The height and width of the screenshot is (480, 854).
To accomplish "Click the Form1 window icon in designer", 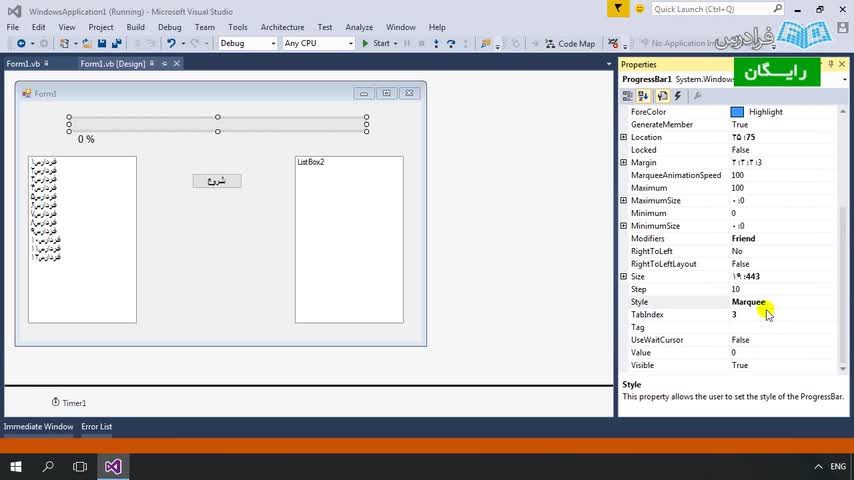I will pos(26,94).
